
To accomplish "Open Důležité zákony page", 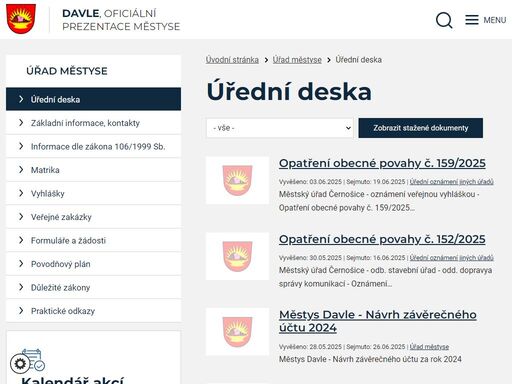I will tap(93, 287).
